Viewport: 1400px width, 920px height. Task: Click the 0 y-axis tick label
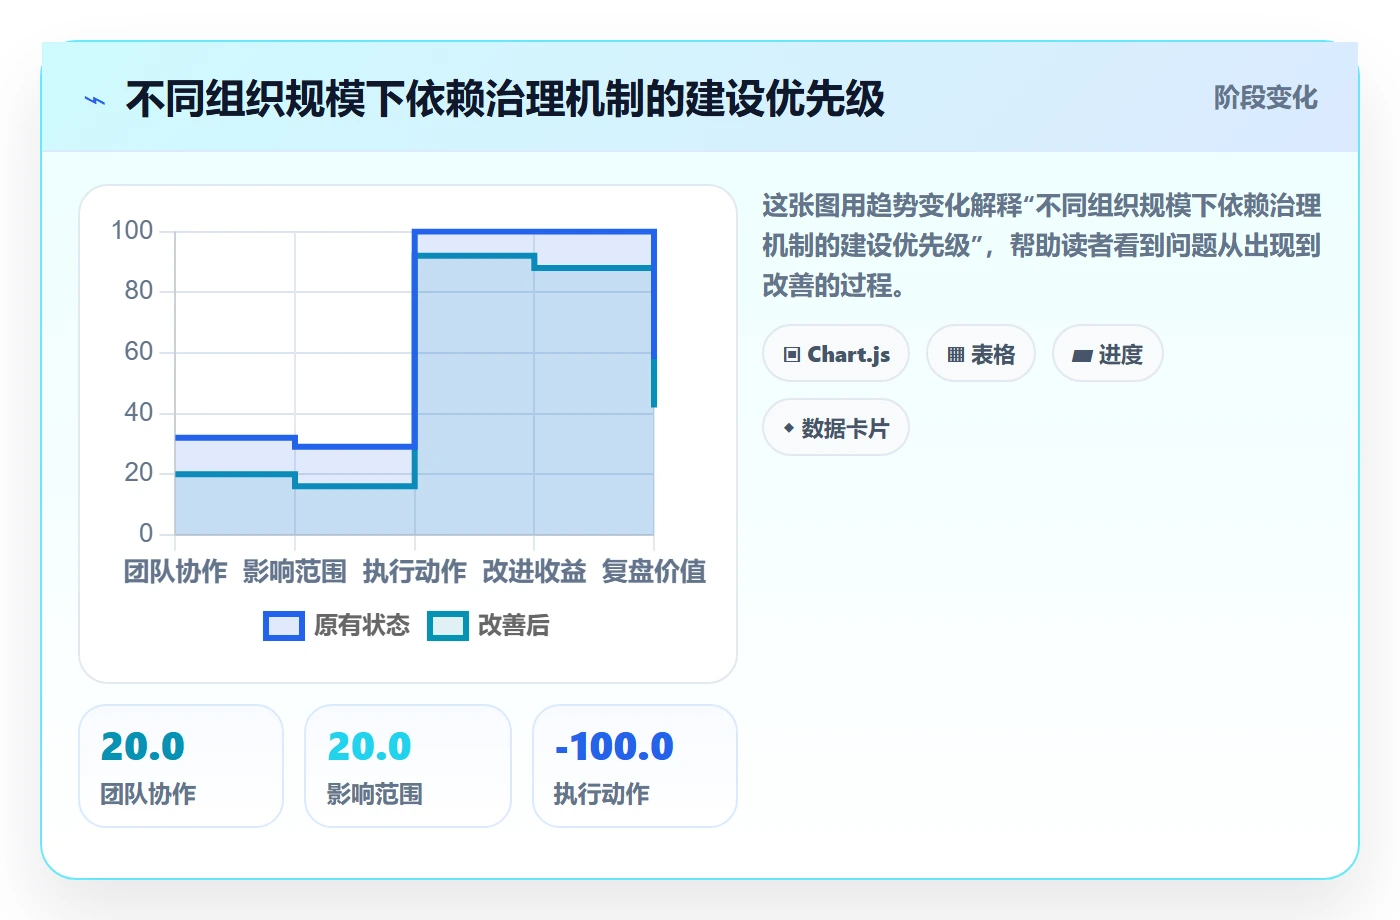pos(146,533)
